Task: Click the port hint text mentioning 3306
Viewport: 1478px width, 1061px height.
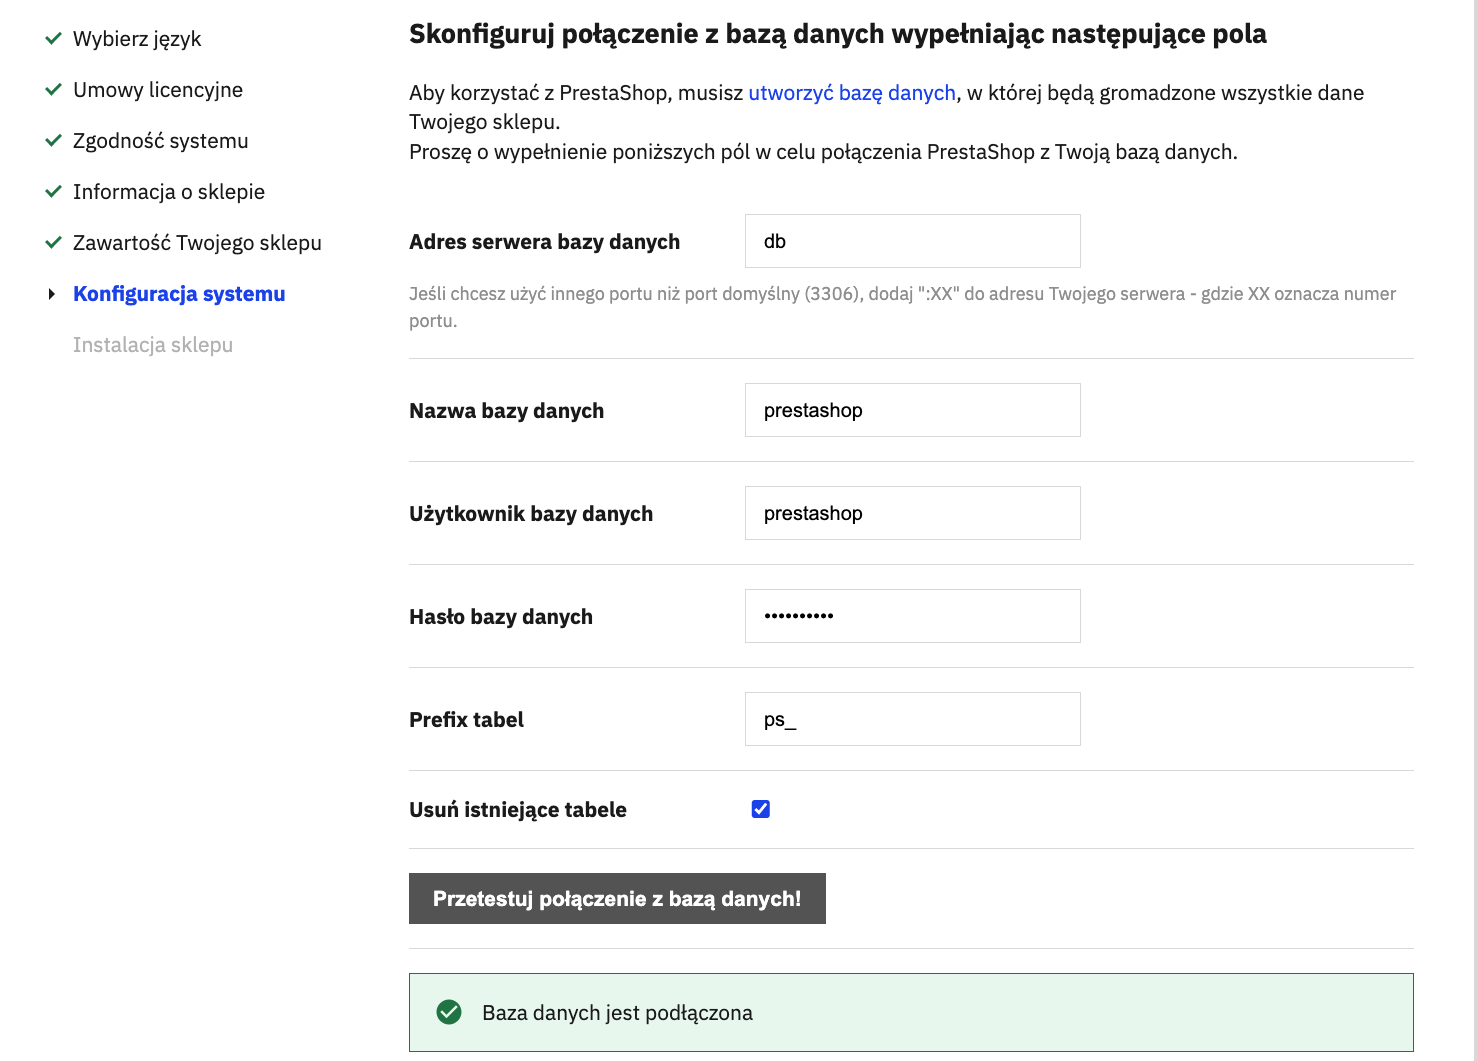Action: click(x=902, y=307)
